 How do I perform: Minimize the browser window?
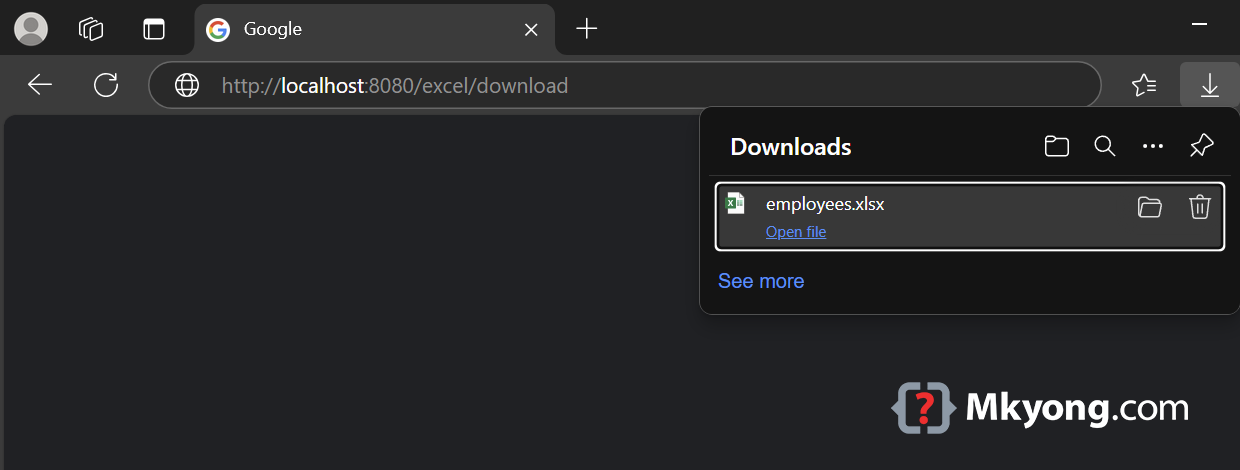tap(1200, 22)
